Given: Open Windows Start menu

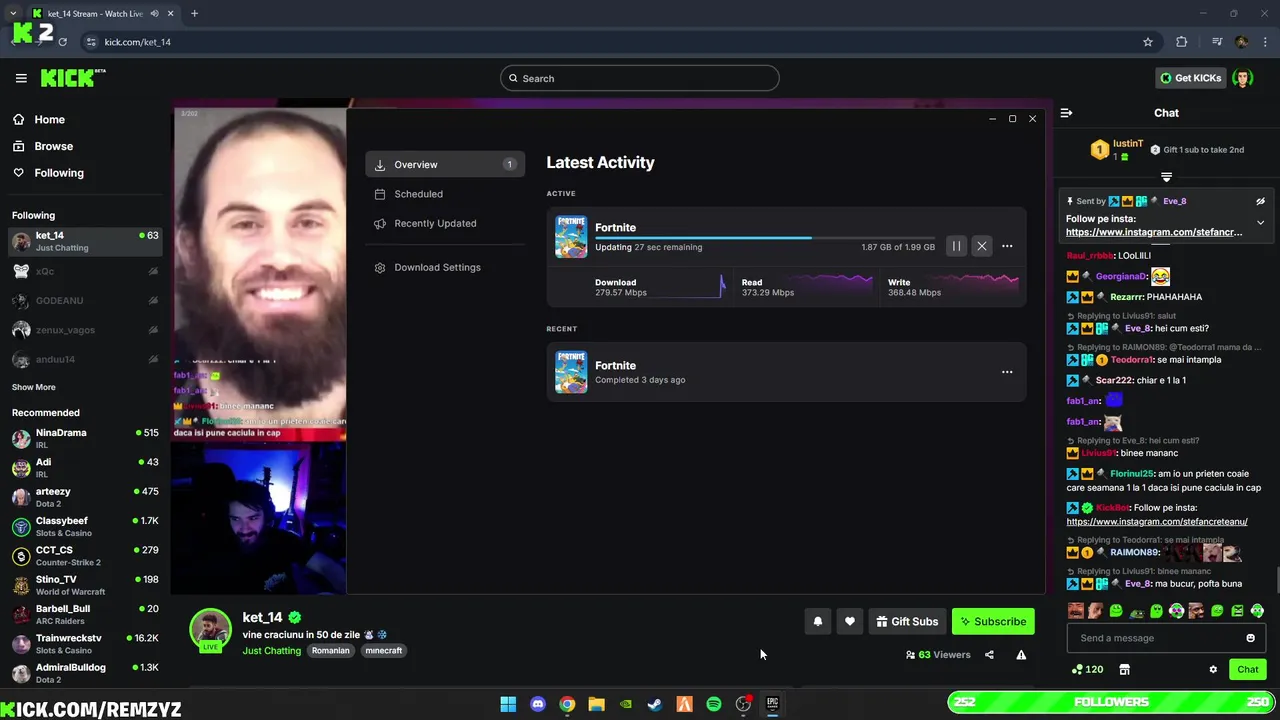Looking at the screenshot, I should pyautogui.click(x=508, y=704).
